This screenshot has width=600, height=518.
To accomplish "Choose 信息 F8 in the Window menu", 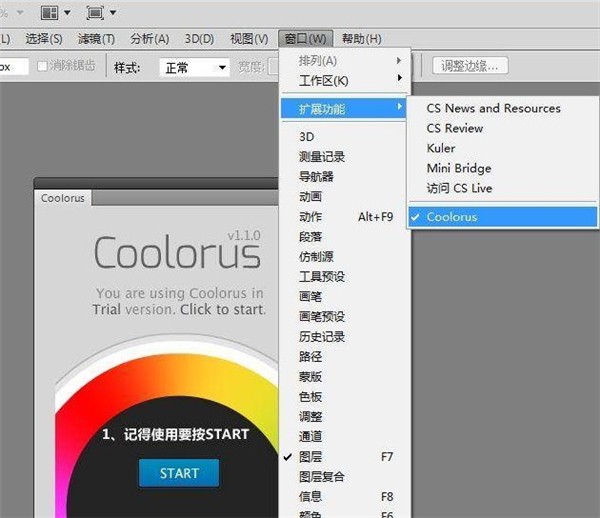I will (346, 496).
